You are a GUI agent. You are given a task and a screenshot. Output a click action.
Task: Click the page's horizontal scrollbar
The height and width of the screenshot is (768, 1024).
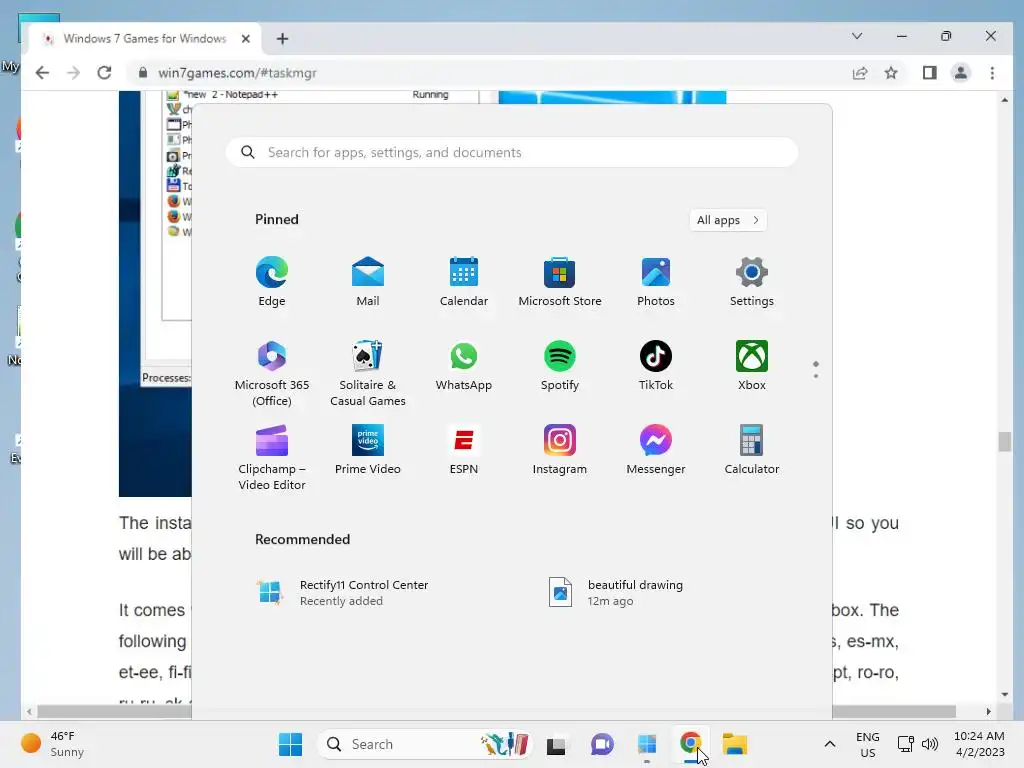[496, 711]
